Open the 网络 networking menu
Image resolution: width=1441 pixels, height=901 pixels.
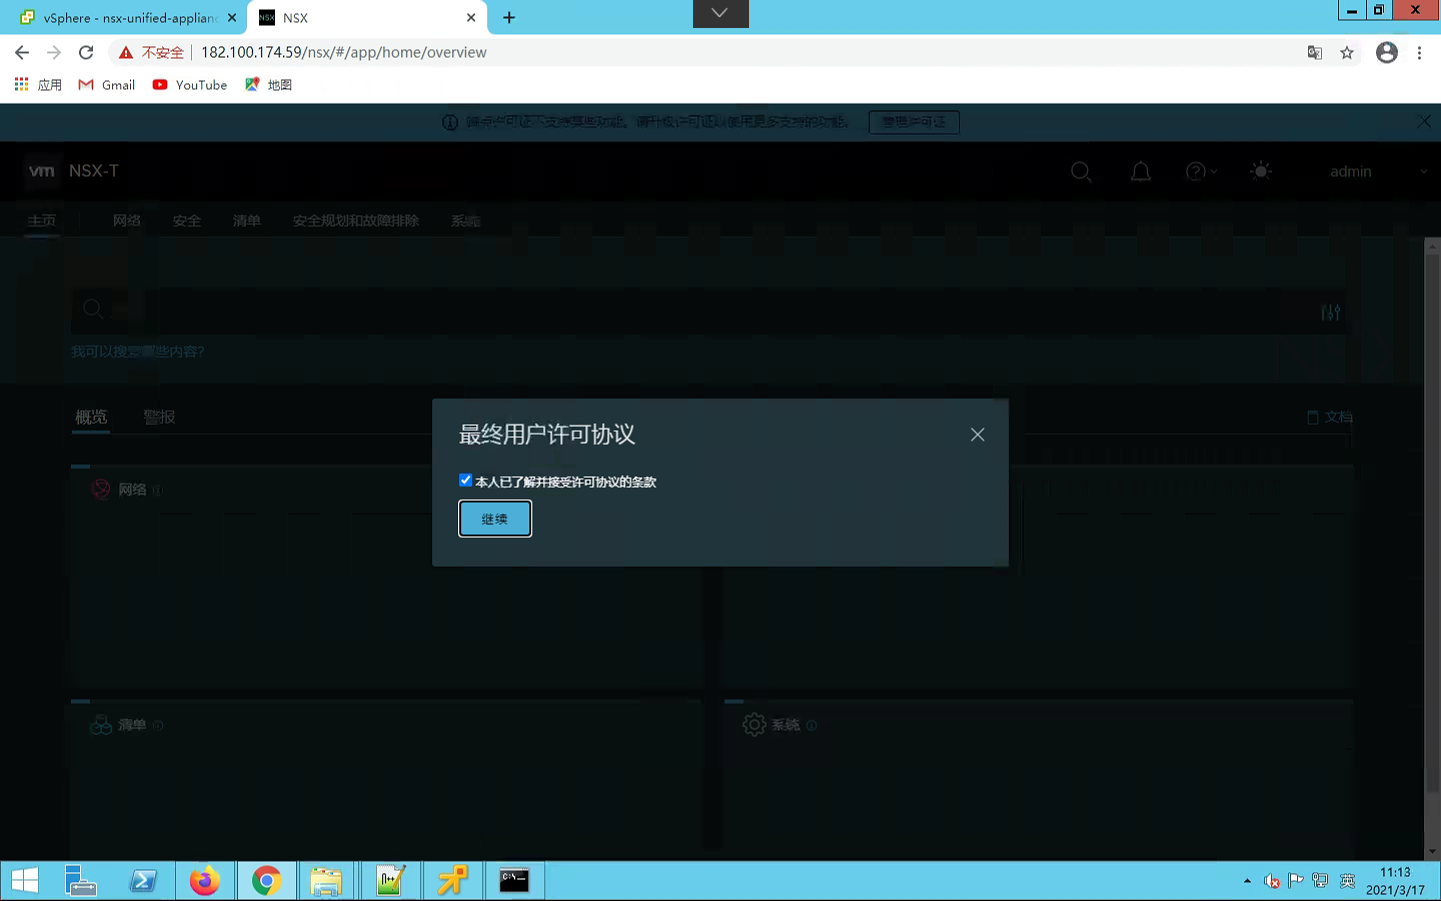pos(126,221)
